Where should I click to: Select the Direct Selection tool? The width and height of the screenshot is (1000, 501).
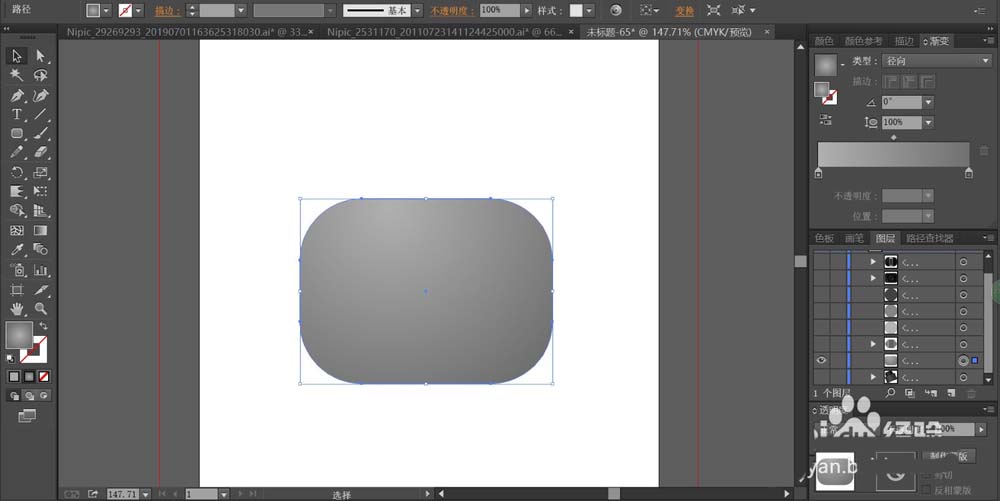coord(41,56)
